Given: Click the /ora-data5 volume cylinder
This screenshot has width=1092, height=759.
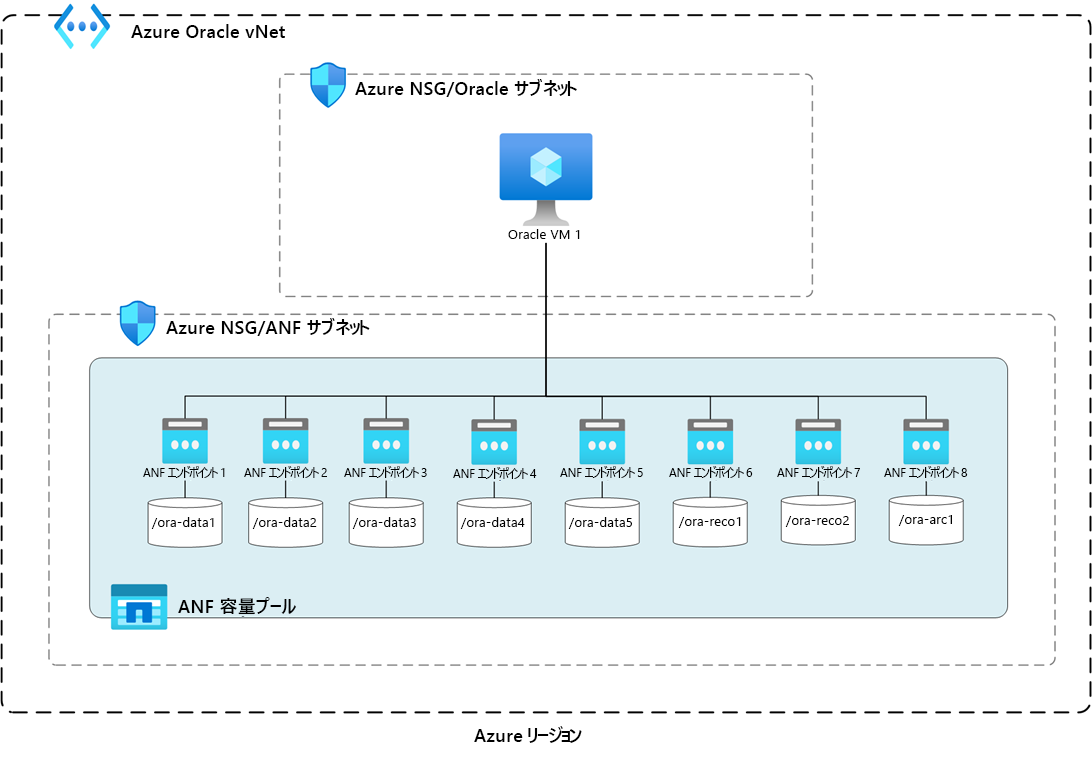Looking at the screenshot, I should (x=602, y=522).
